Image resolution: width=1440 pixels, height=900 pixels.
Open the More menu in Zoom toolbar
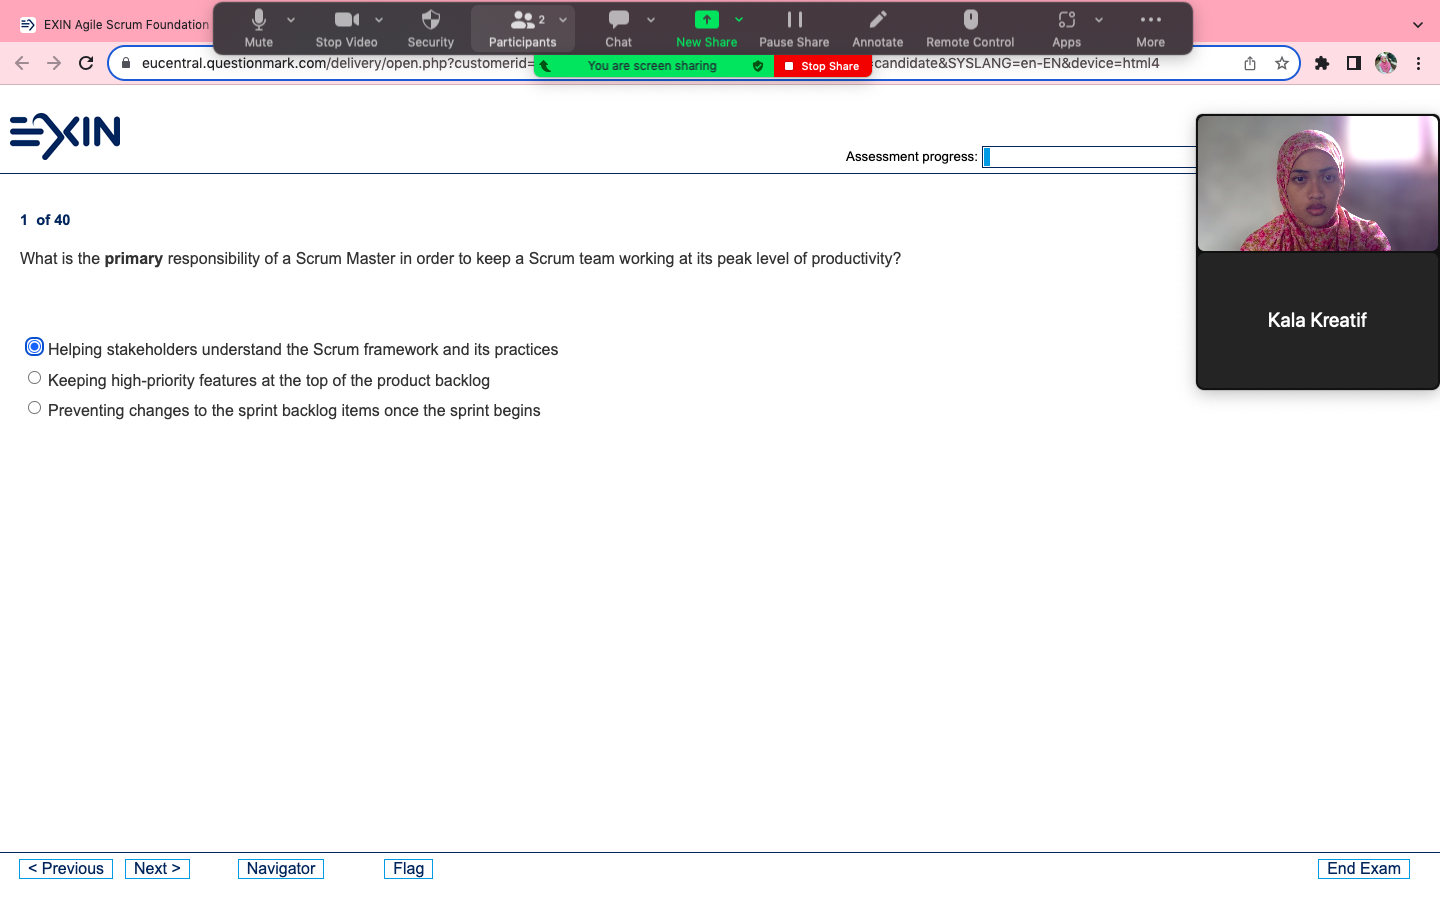(x=1150, y=21)
